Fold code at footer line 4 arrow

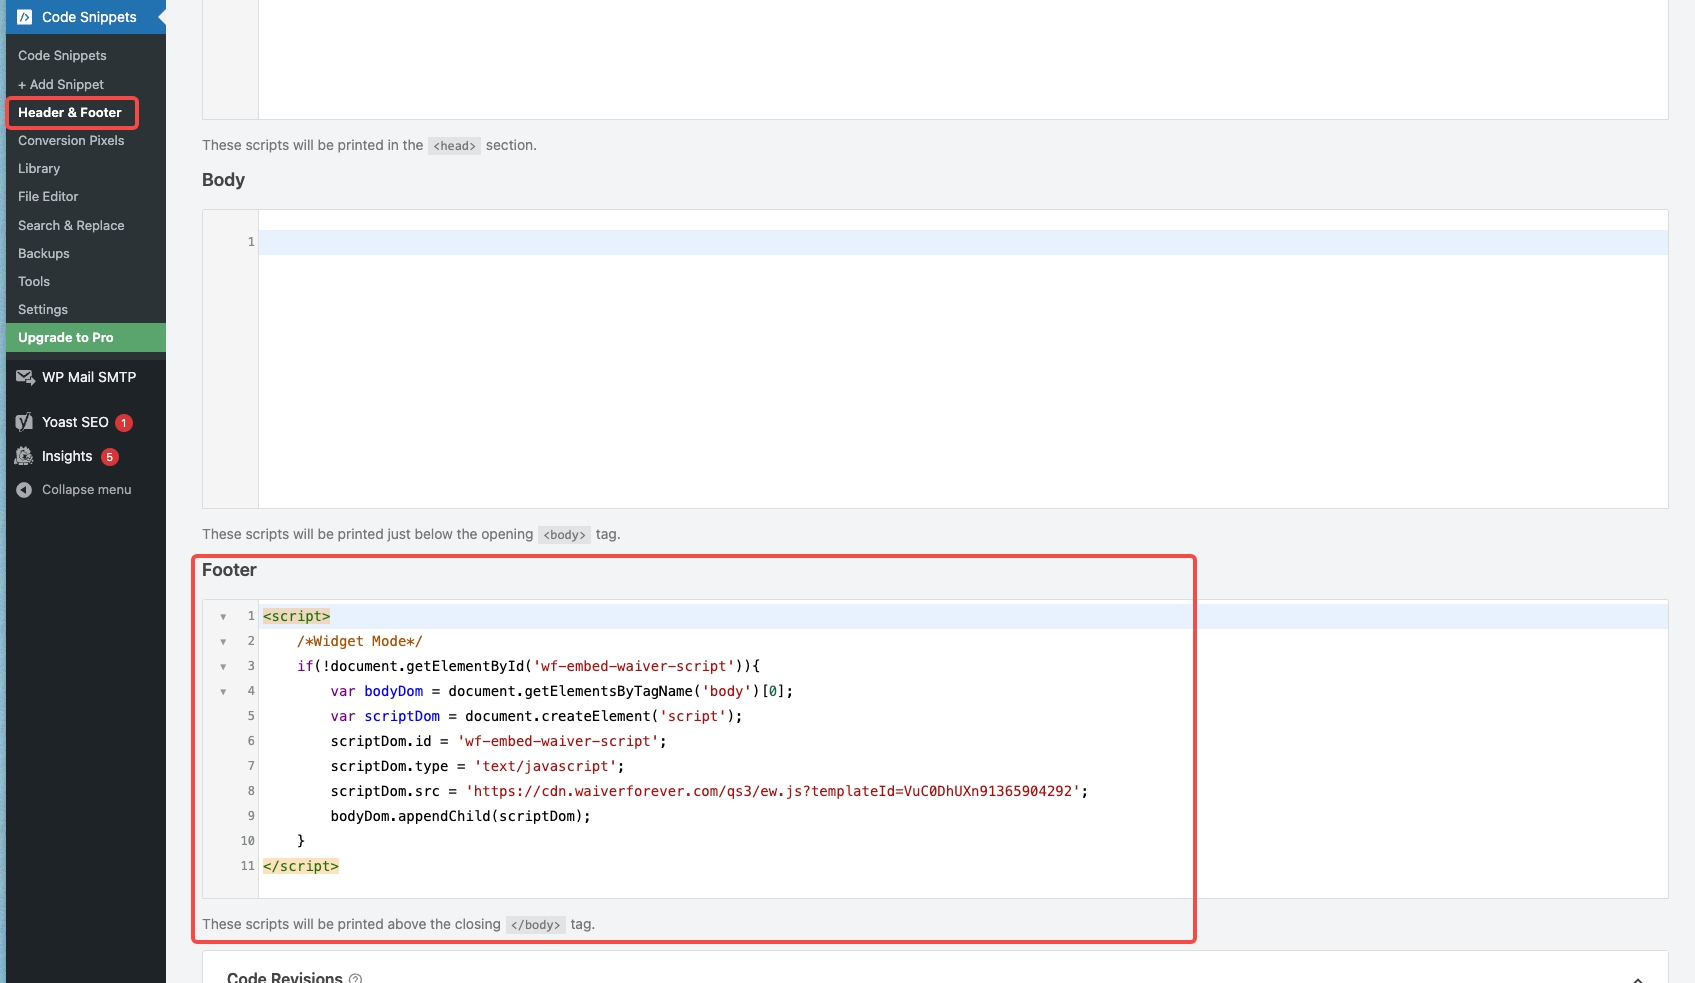tap(223, 692)
